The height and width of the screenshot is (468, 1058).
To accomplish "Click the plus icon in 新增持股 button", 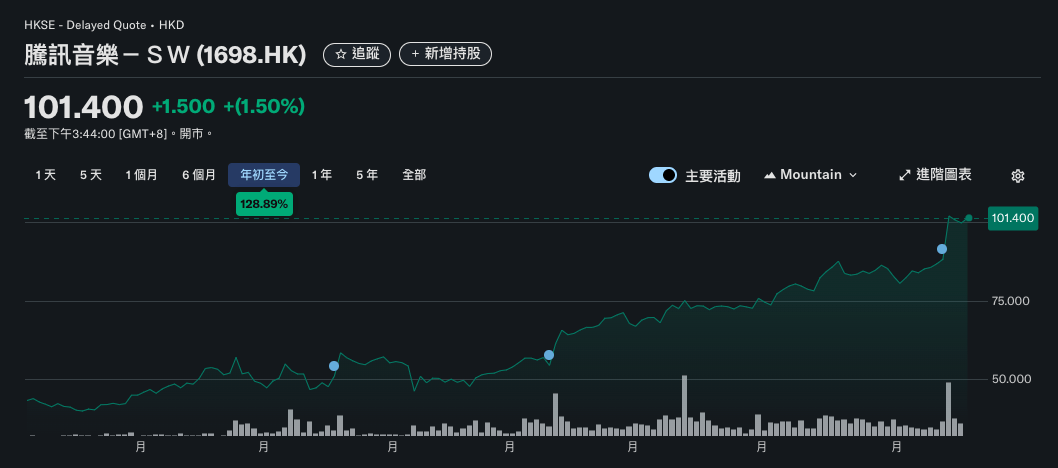I will [414, 54].
